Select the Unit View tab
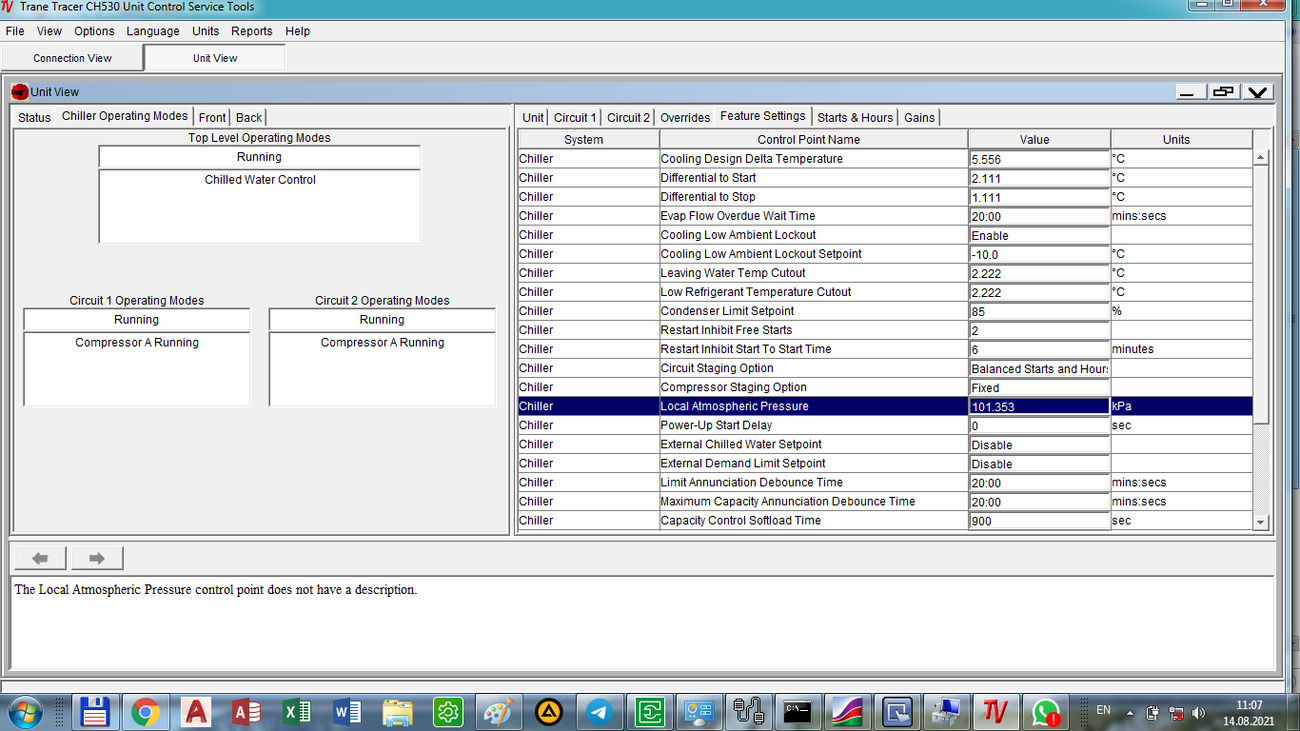 pyautogui.click(x=215, y=58)
